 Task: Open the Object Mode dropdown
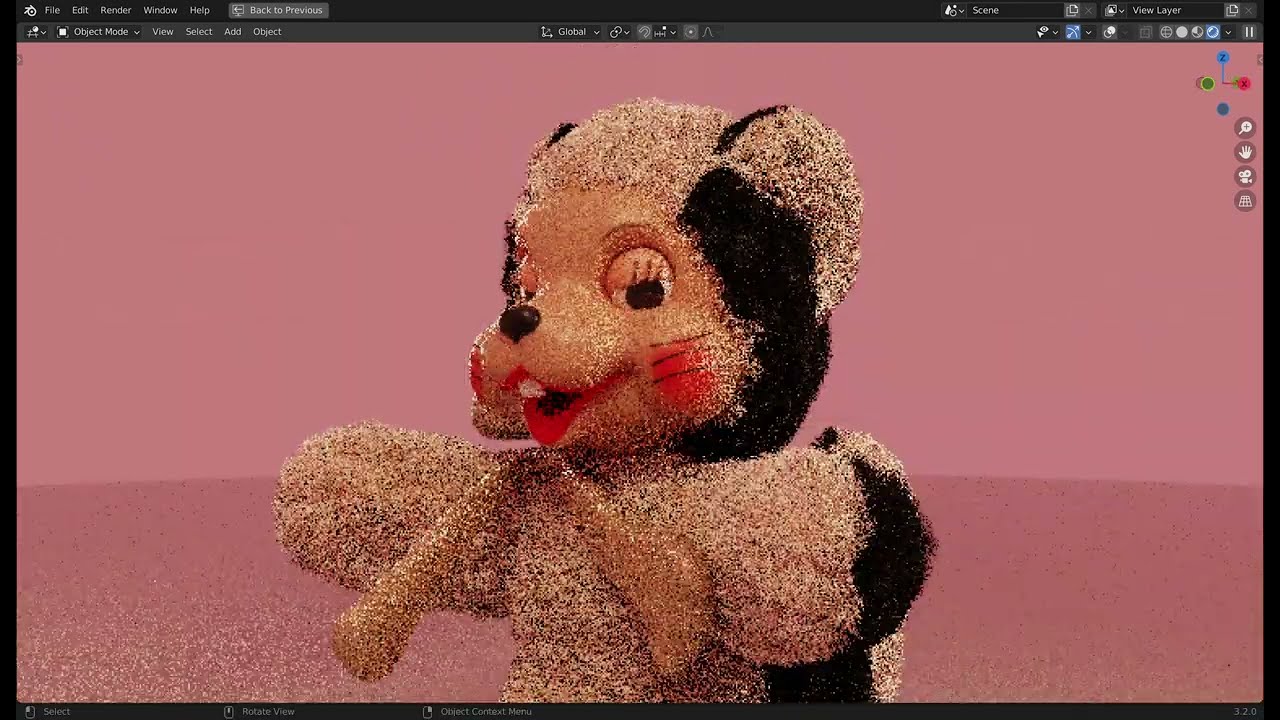click(x=98, y=32)
